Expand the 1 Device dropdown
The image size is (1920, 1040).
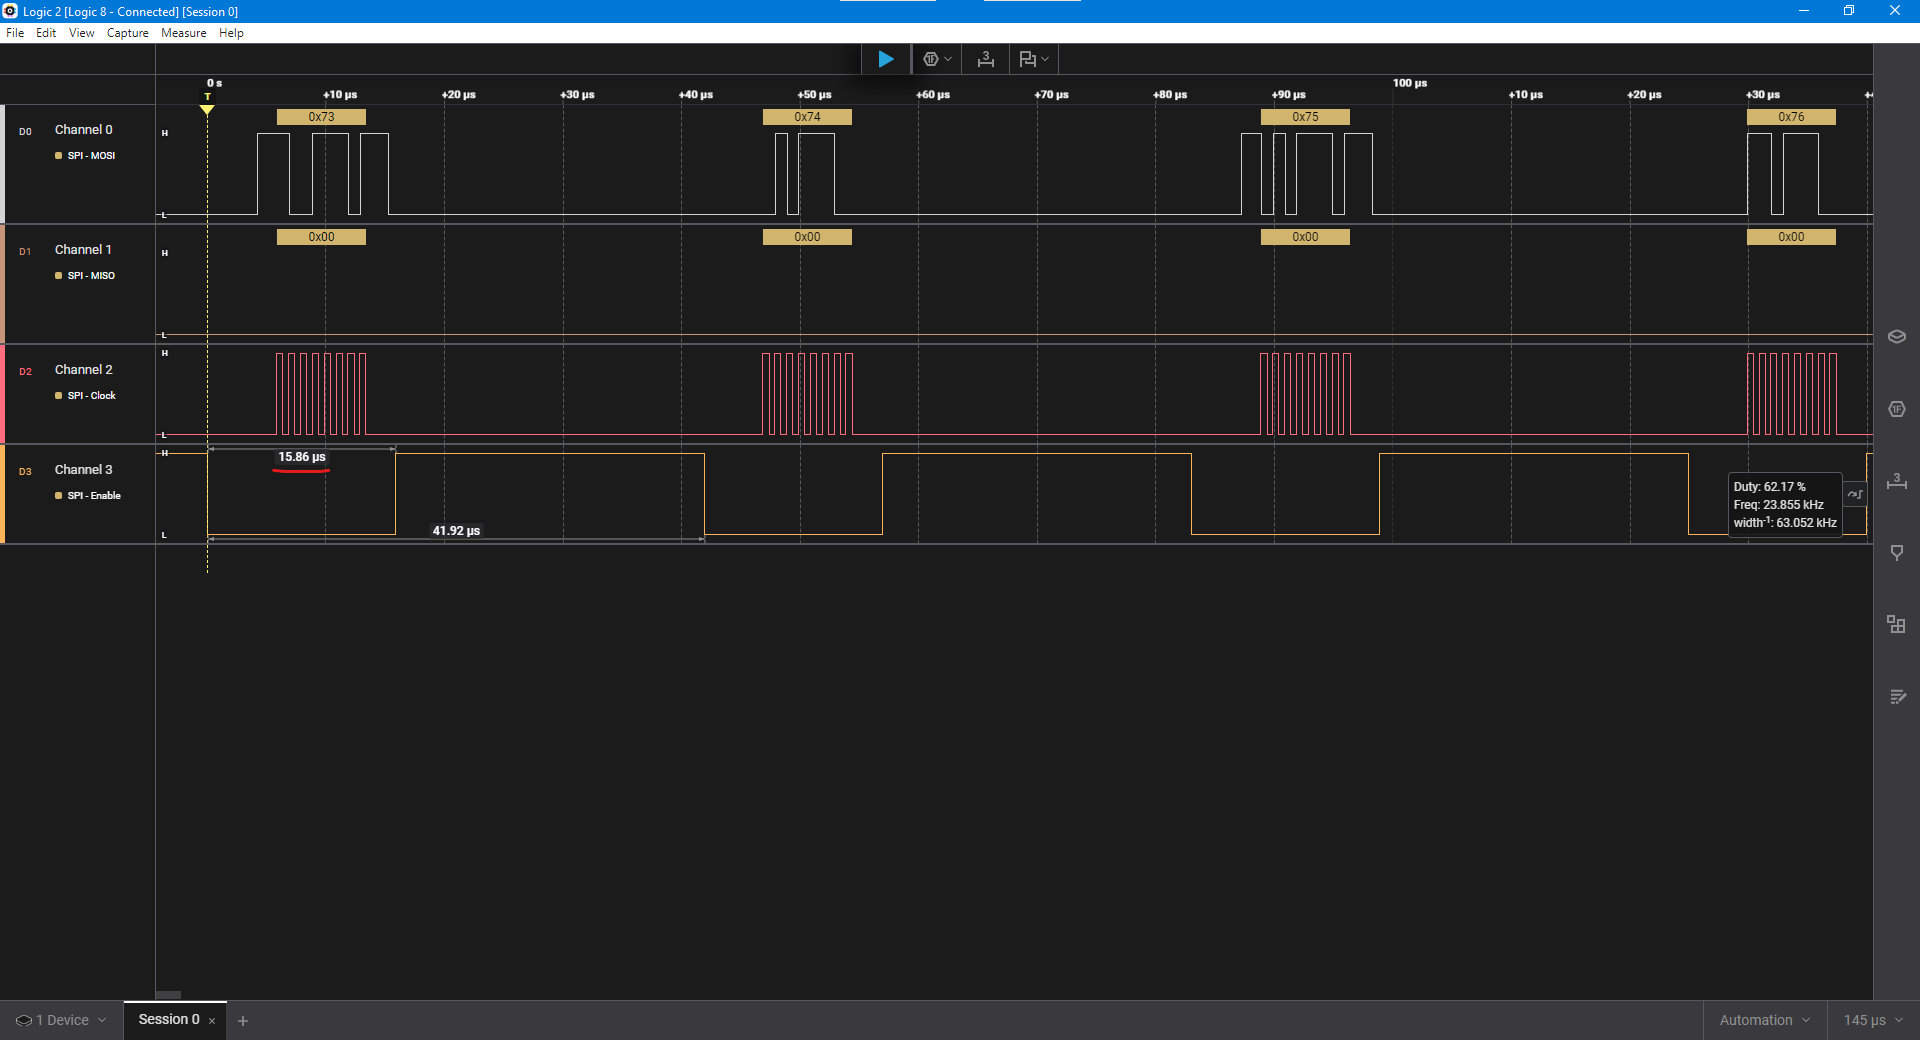point(61,1020)
